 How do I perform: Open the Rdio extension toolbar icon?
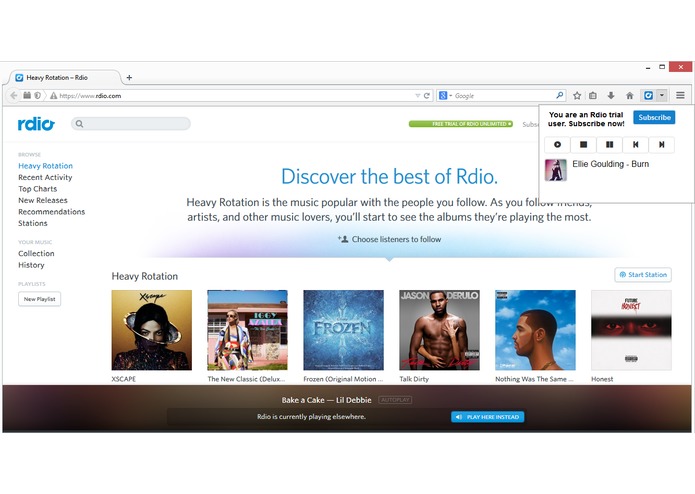(x=648, y=95)
